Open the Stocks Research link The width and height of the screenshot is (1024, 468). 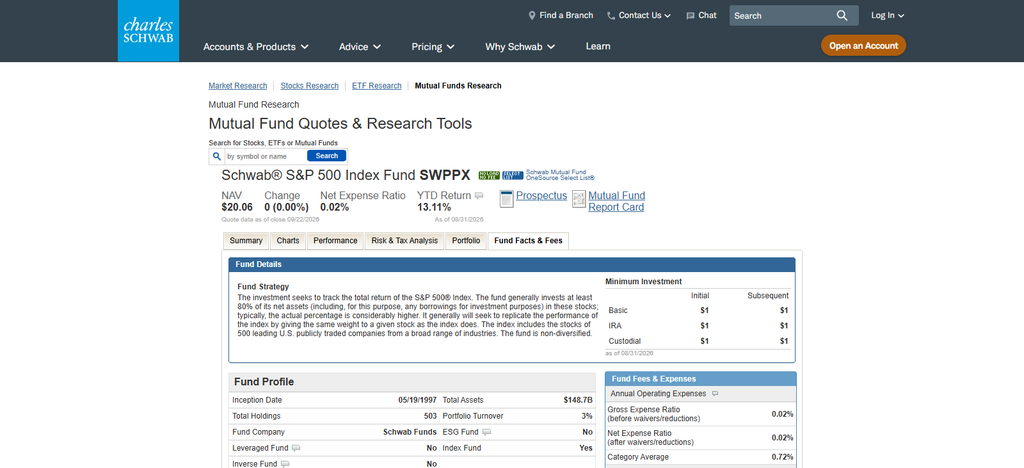click(310, 86)
